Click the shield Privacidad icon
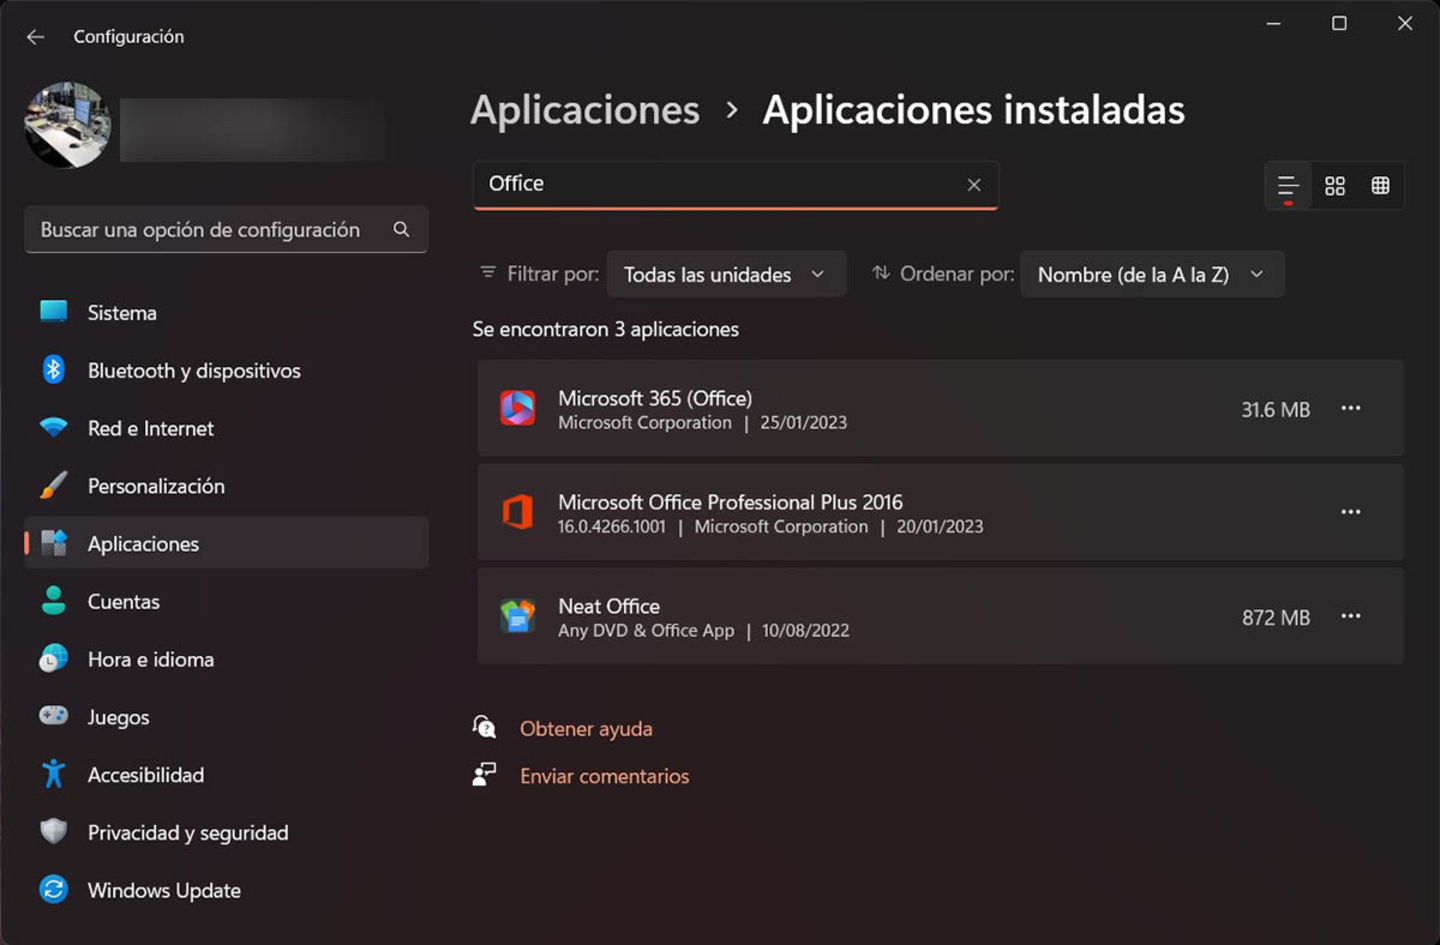The width and height of the screenshot is (1440, 945). coord(54,831)
